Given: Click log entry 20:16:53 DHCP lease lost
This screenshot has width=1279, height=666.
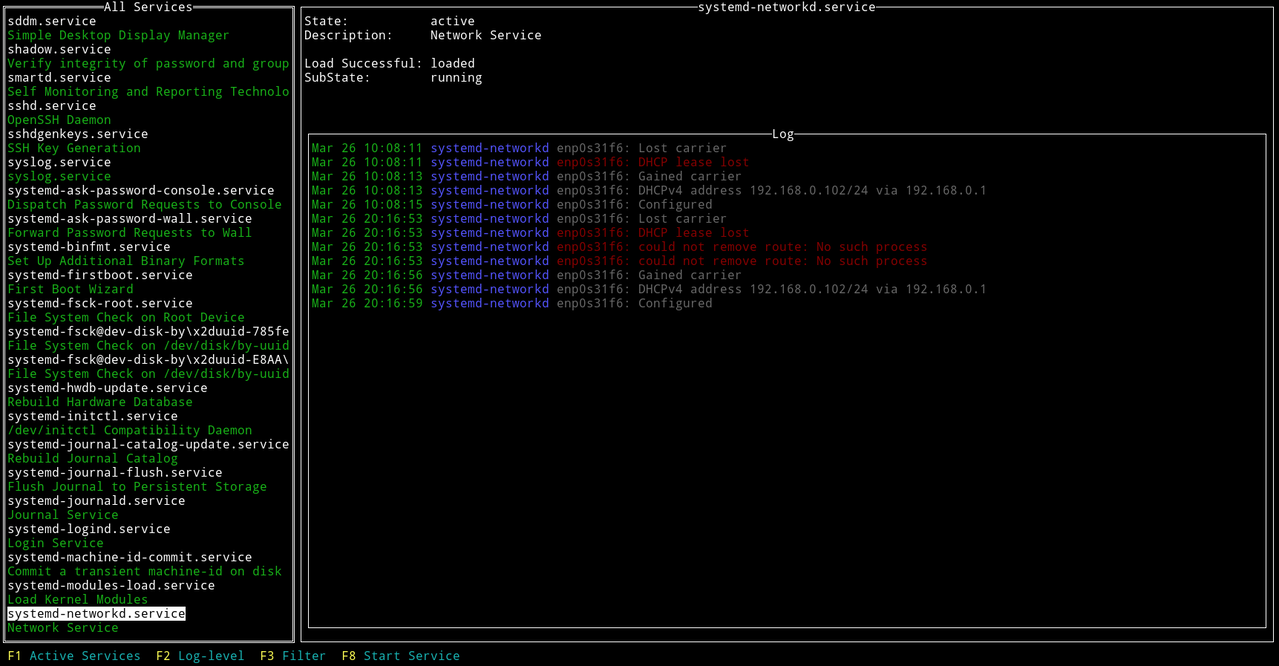Looking at the screenshot, I should click(x=530, y=232).
